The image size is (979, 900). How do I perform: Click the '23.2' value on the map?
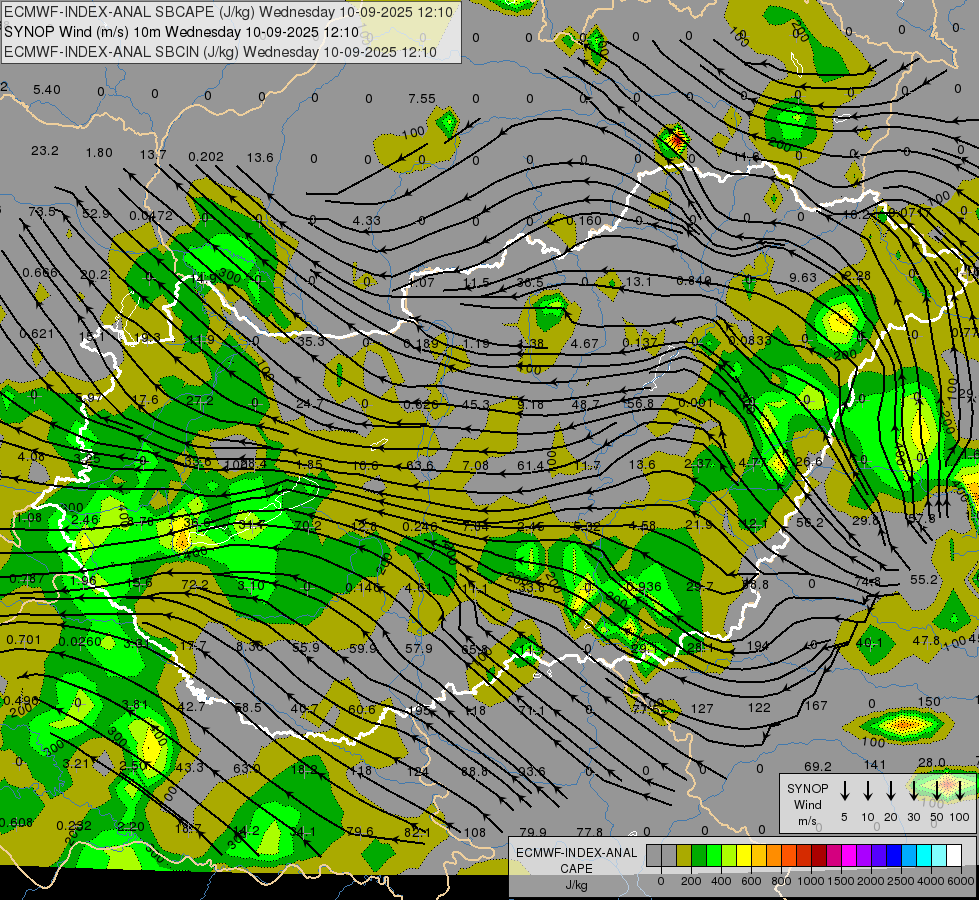point(45,151)
